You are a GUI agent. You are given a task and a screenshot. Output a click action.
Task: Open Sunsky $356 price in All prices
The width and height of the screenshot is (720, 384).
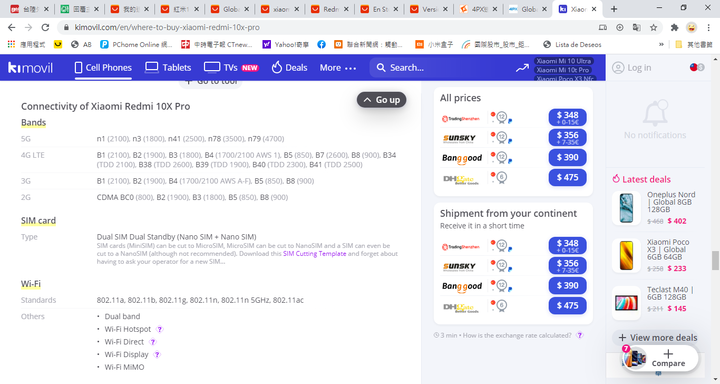[568, 138]
